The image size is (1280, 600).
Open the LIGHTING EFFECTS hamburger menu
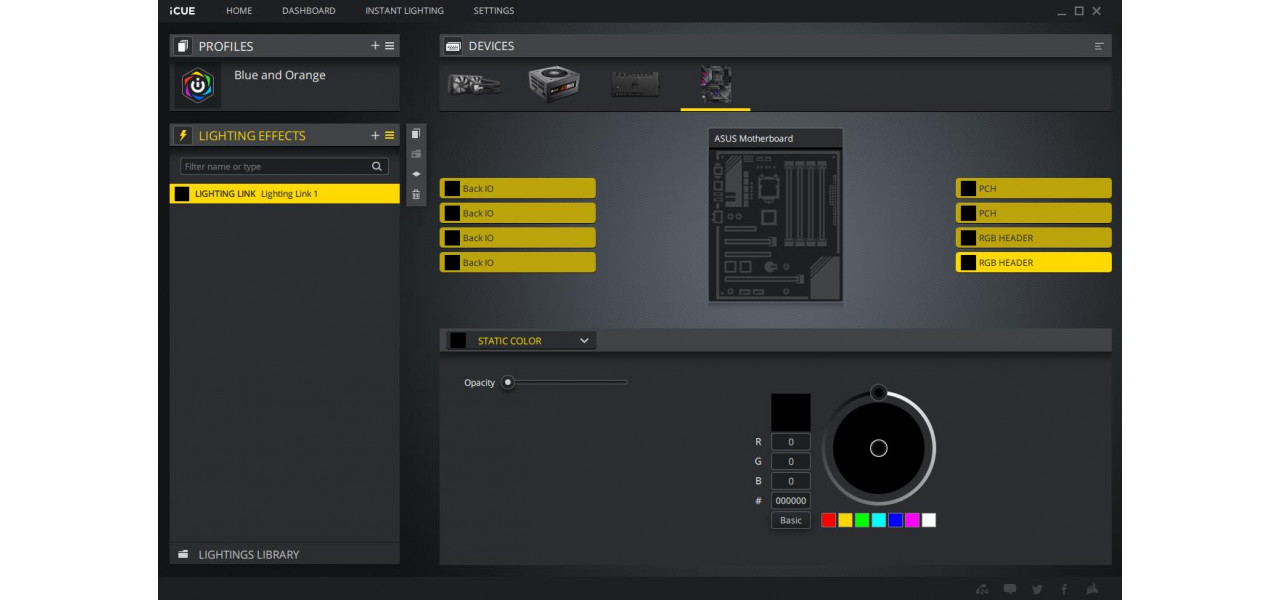pyautogui.click(x=390, y=135)
